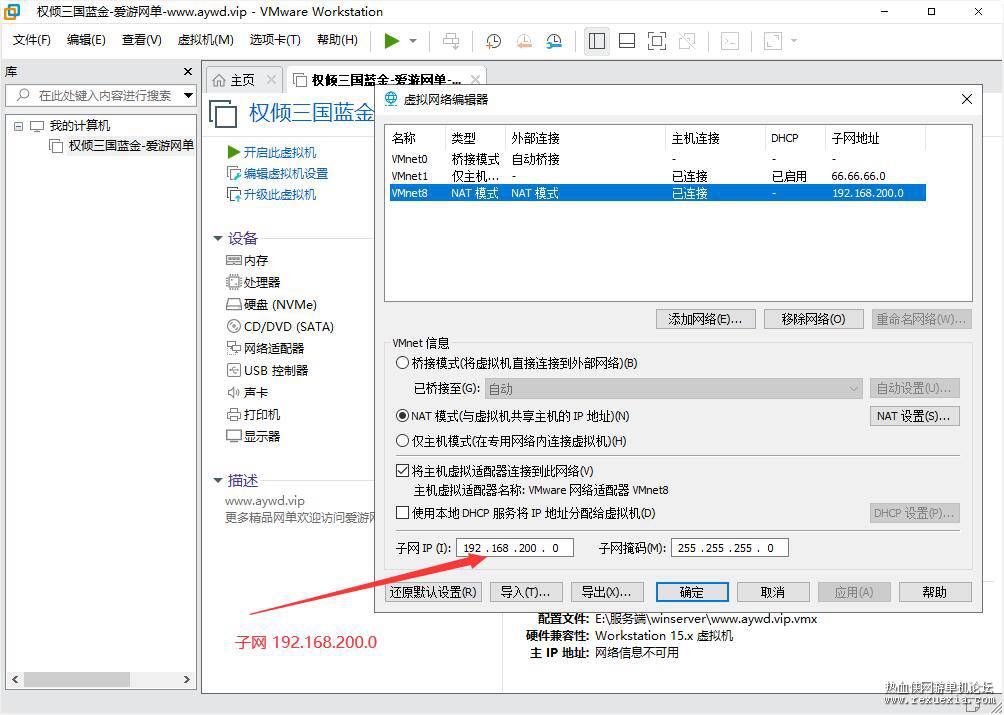This screenshot has height=715, width=1004.
Task: Open the 虚拟机(M) menu
Action: click(x=205, y=40)
